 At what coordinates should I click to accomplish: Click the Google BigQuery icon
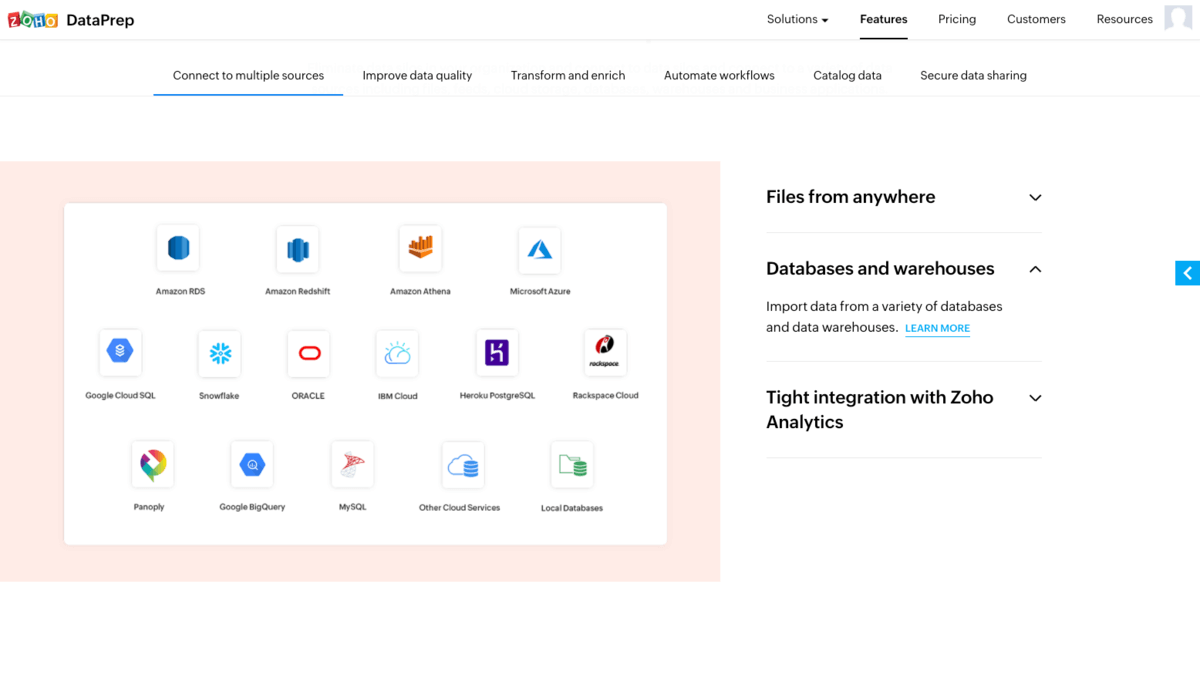click(x=252, y=464)
